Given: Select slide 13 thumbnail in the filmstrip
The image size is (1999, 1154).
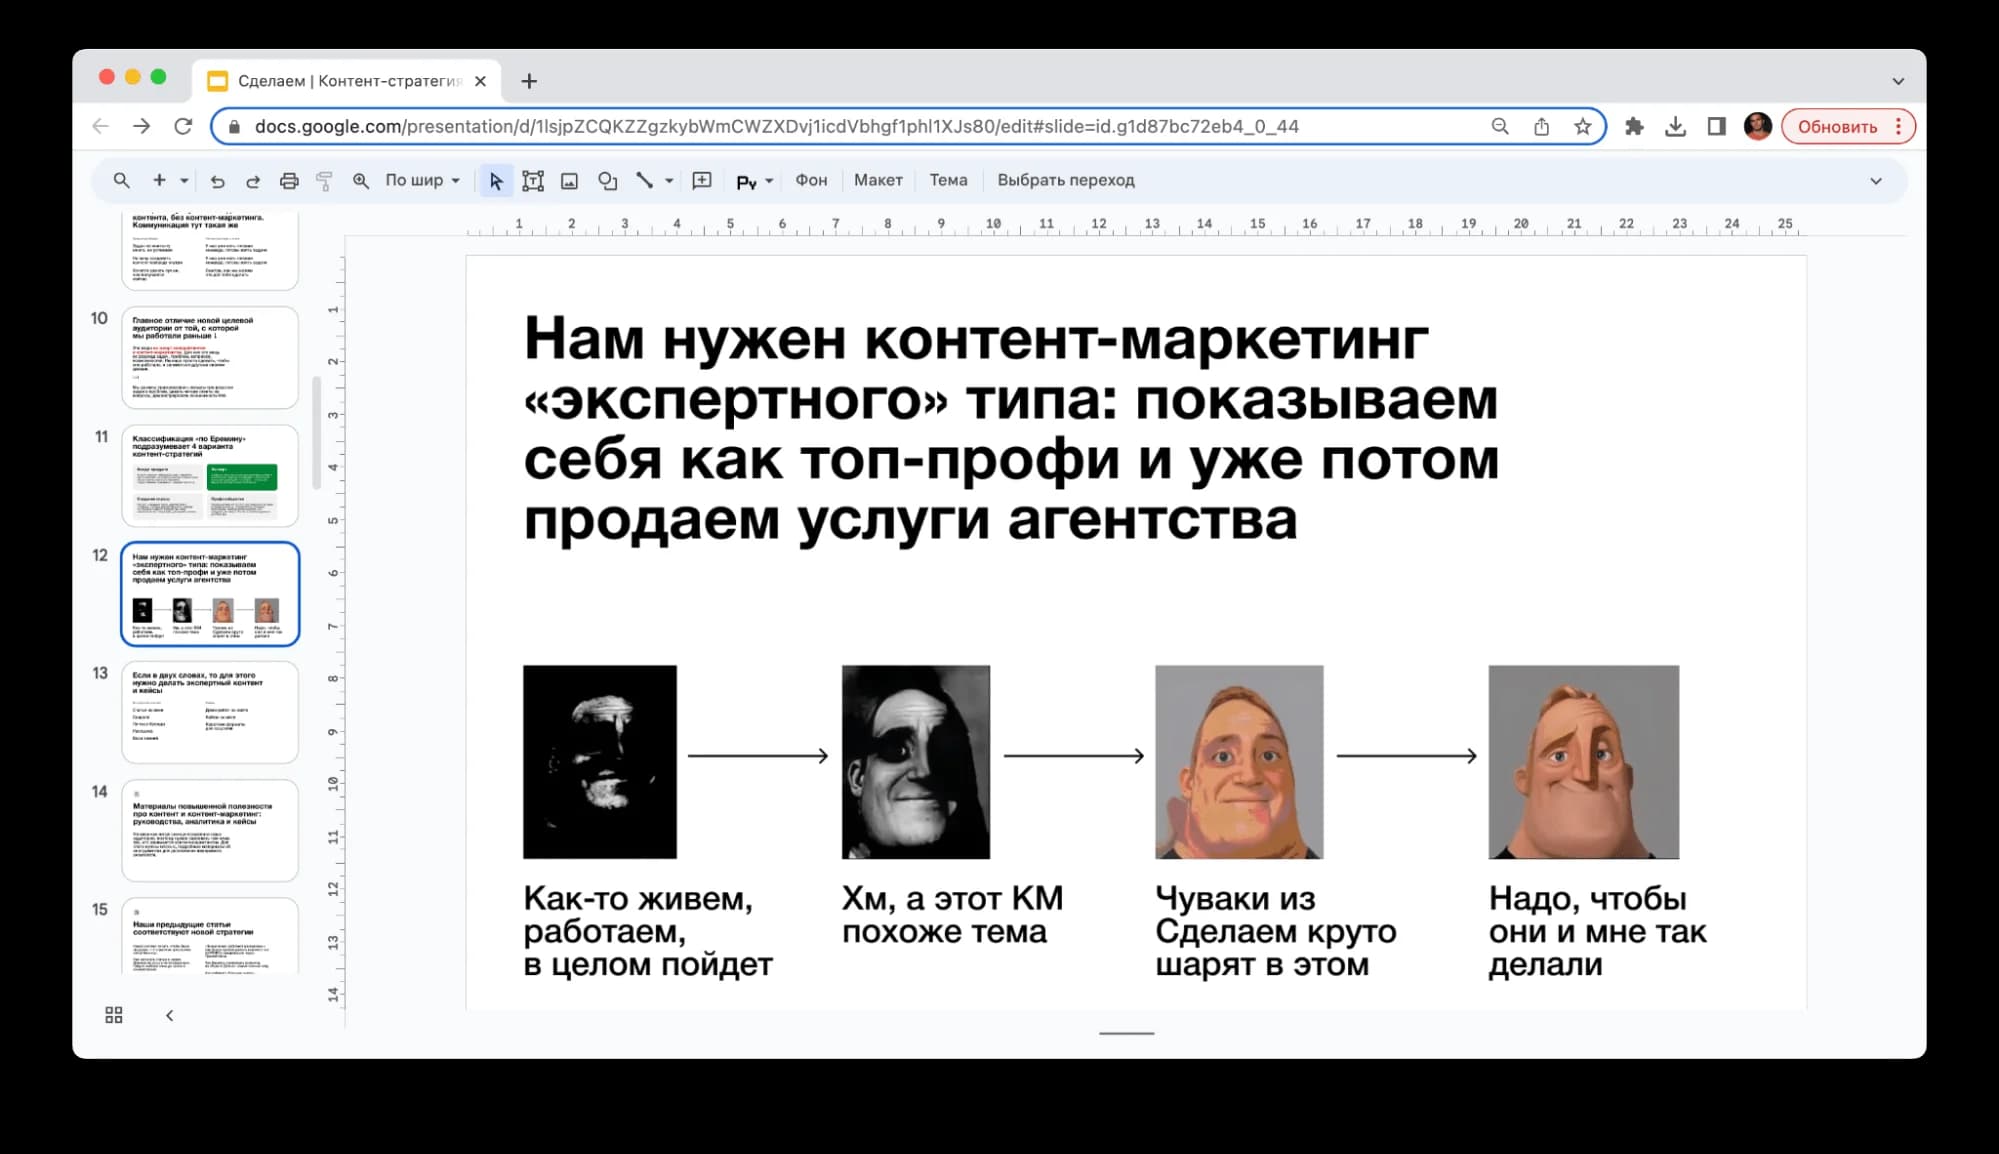Looking at the screenshot, I should pyautogui.click(x=210, y=712).
